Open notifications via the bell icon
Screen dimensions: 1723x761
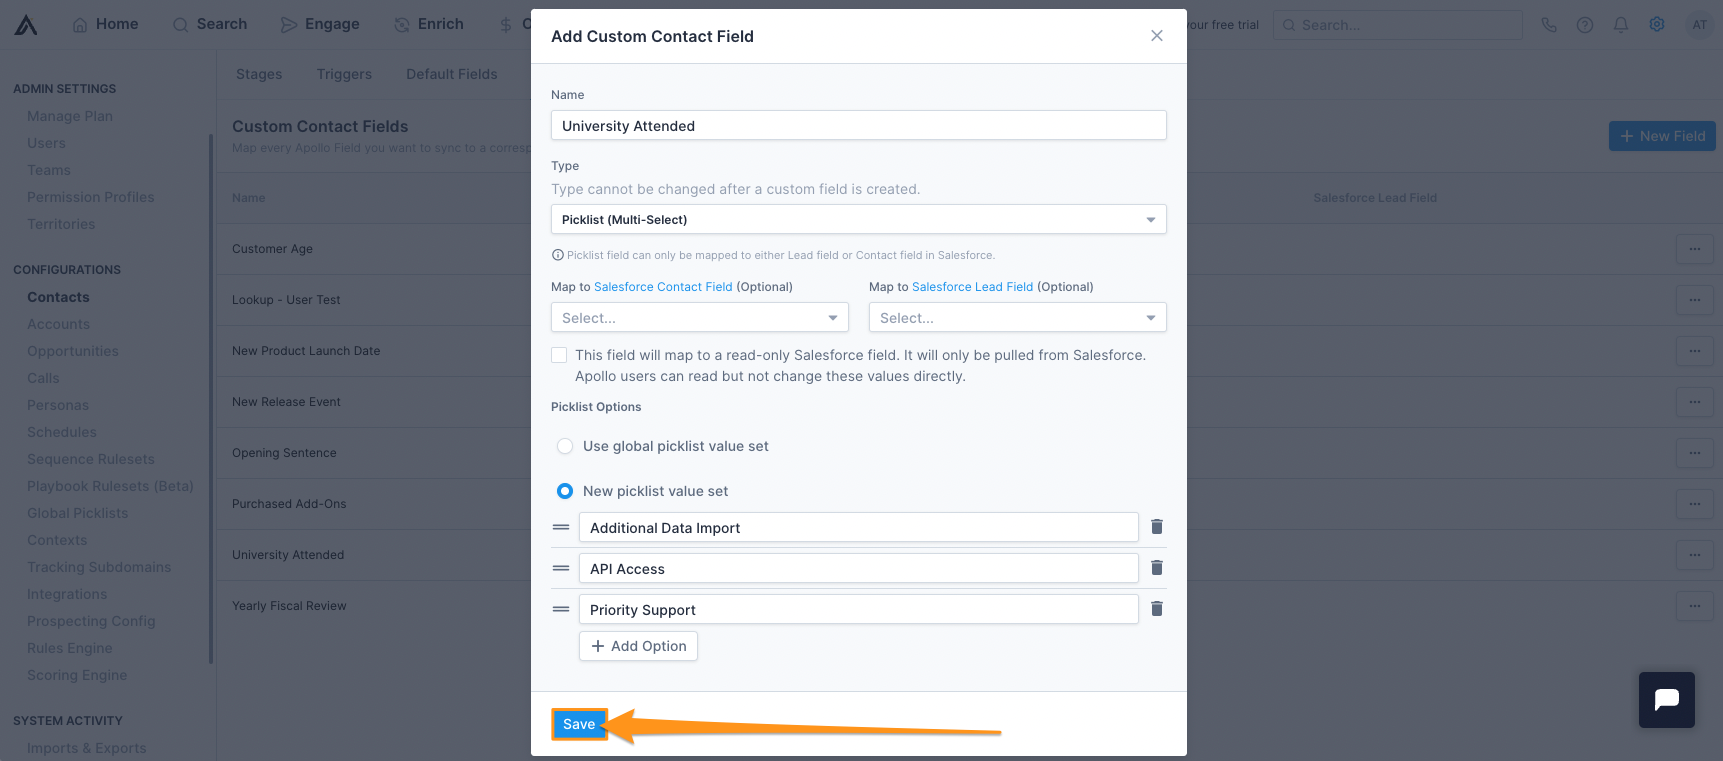click(x=1620, y=24)
